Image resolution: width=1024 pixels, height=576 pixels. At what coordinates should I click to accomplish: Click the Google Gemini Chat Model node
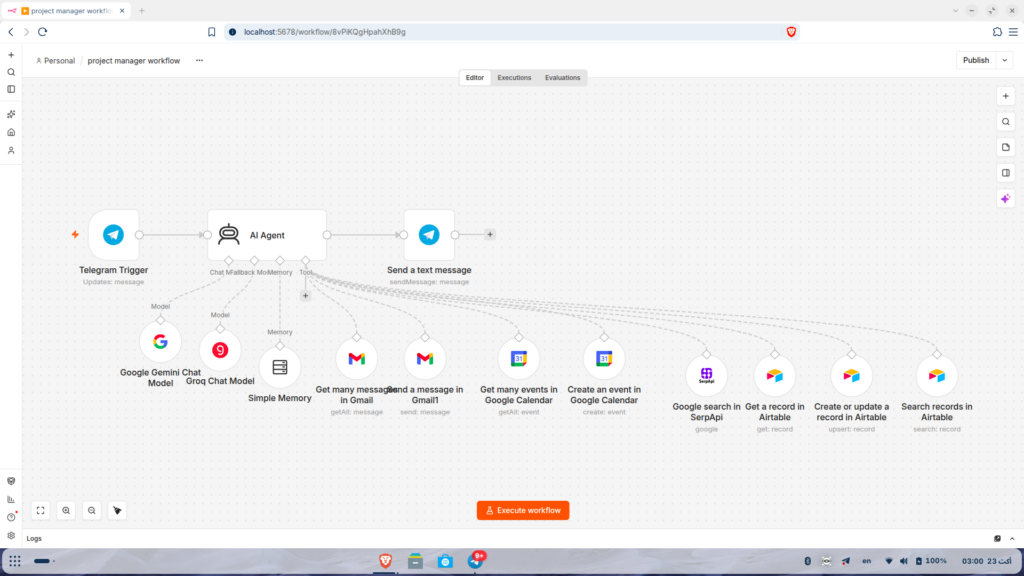click(160, 342)
